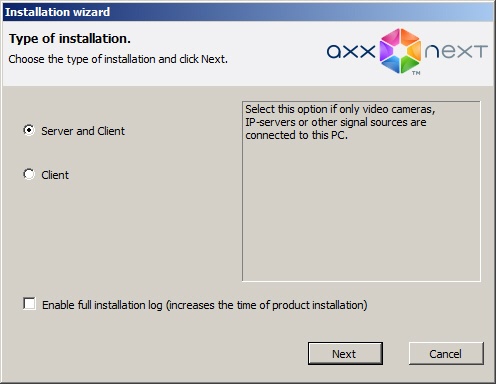Click the 'Server and Client' label text
Image resolution: width=496 pixels, height=384 pixels.
tap(83, 131)
